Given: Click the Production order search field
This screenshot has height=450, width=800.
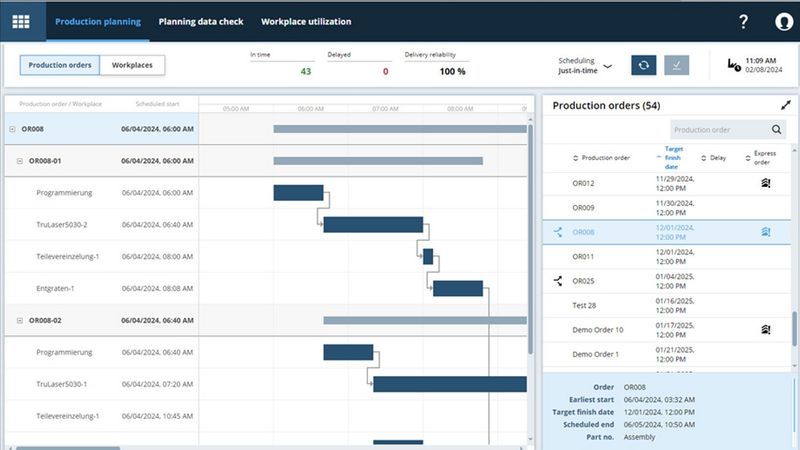Looking at the screenshot, I should click(x=718, y=130).
